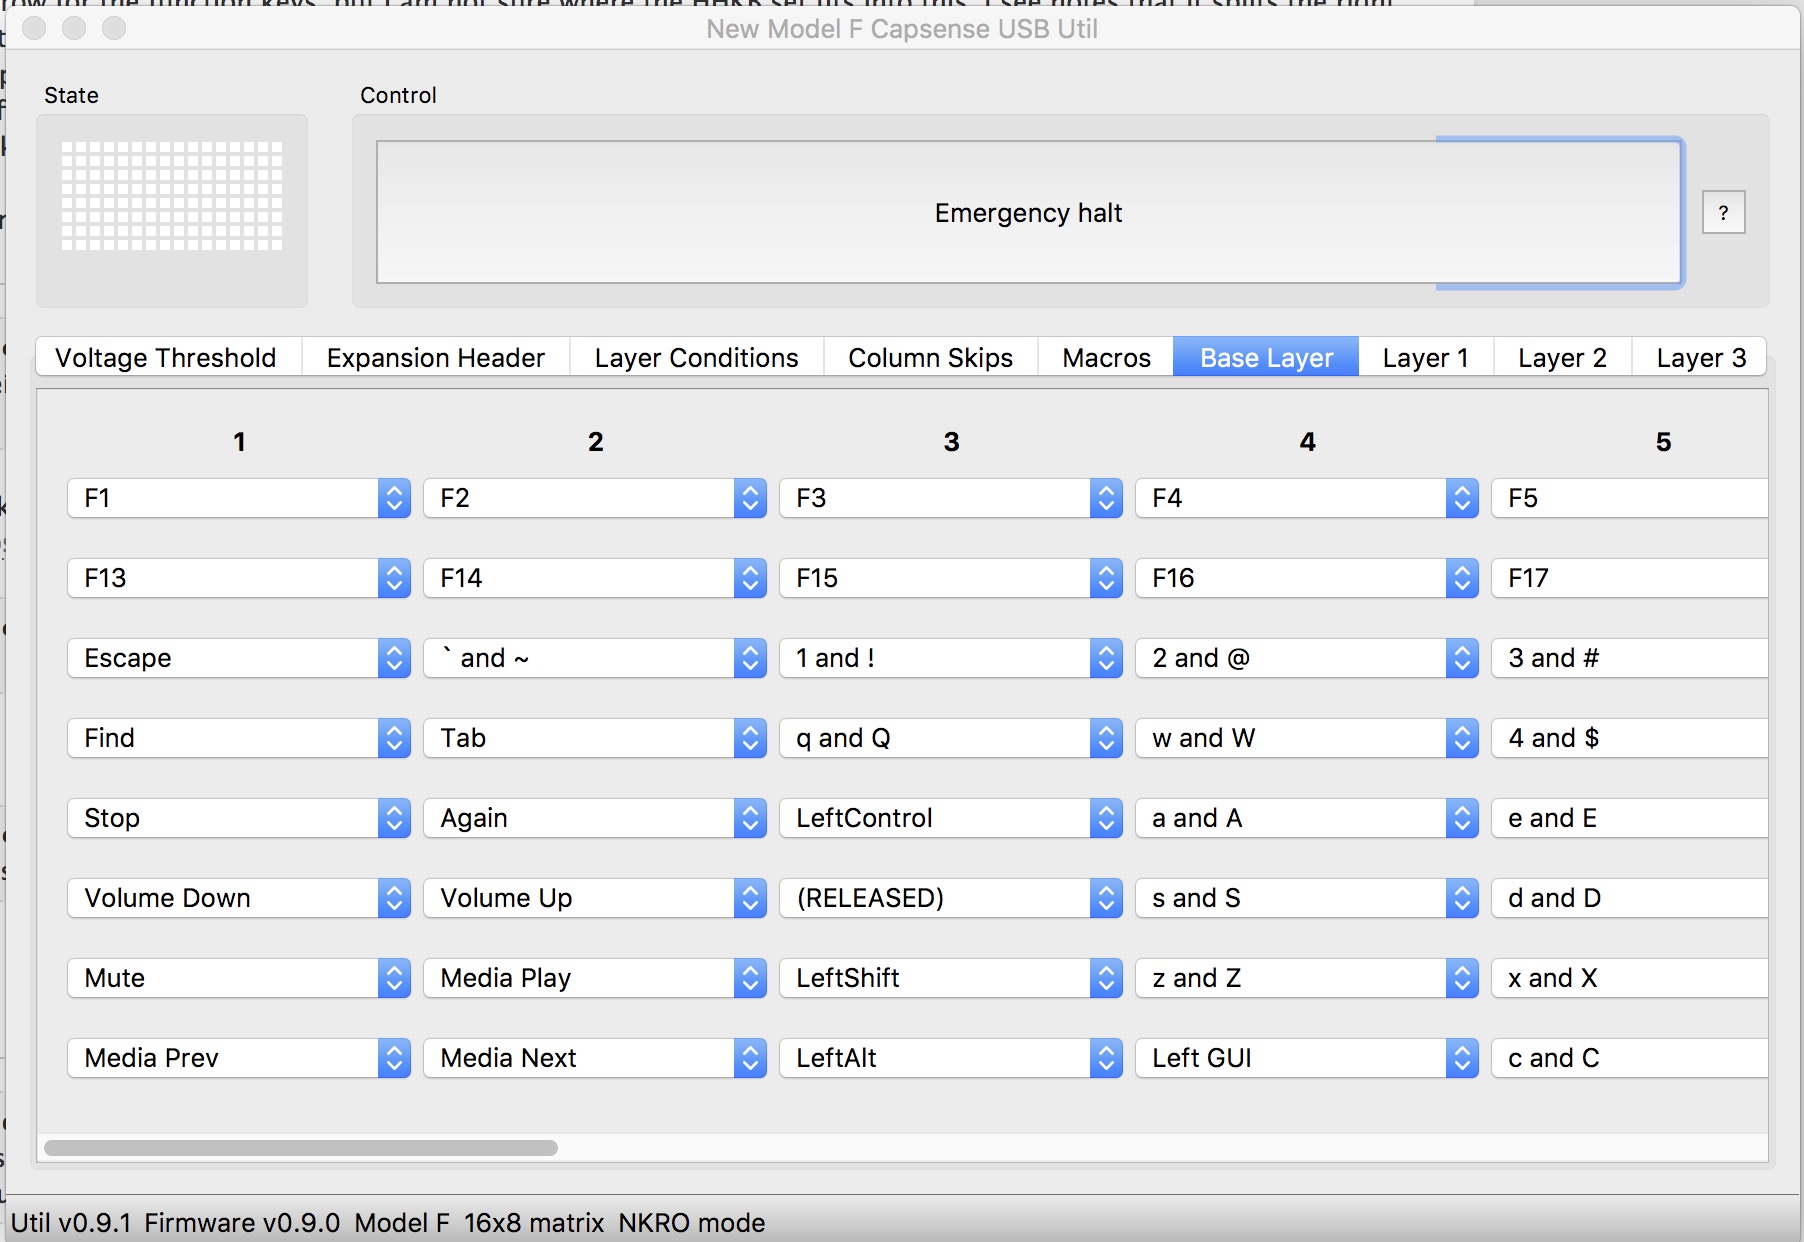Open the 'q and Q' dropdown
The width and height of the screenshot is (1804, 1242).
point(950,738)
